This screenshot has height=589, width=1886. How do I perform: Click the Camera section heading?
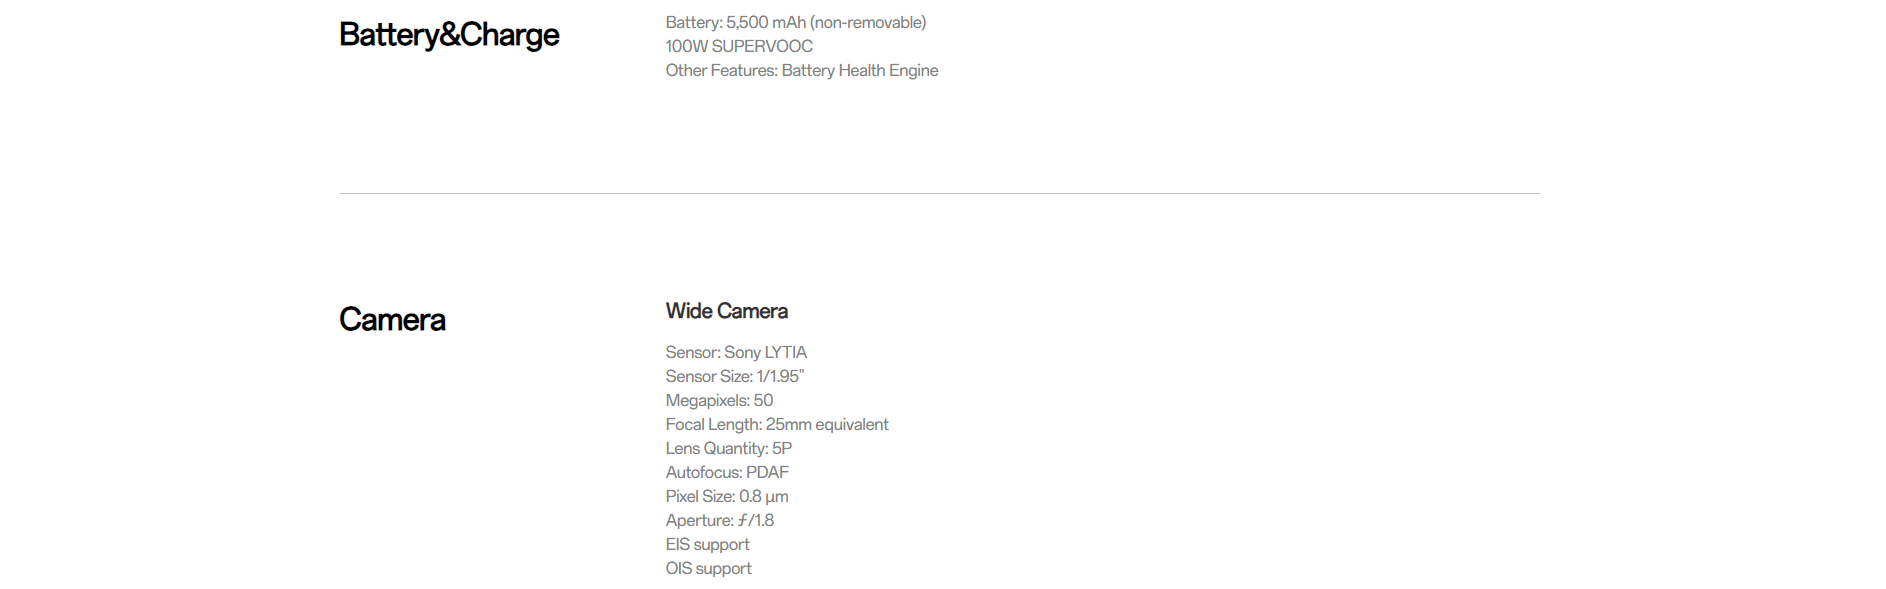392,320
